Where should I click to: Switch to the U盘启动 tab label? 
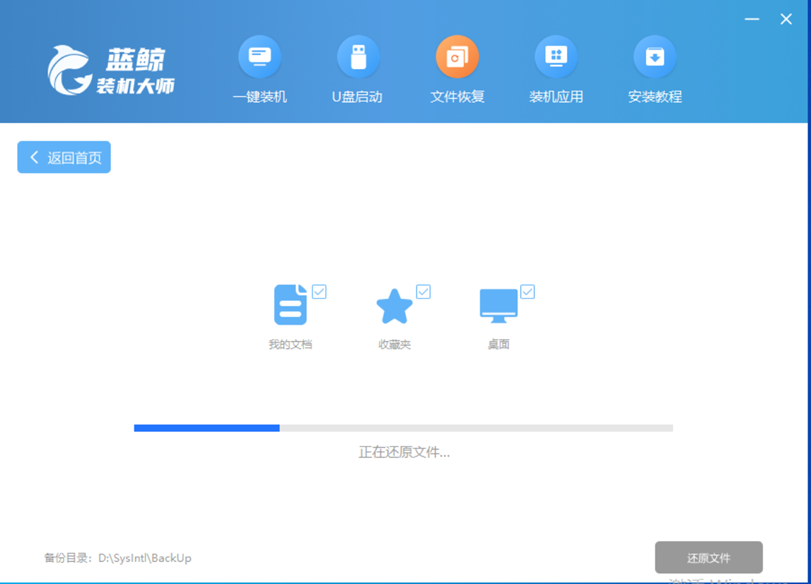pos(357,97)
